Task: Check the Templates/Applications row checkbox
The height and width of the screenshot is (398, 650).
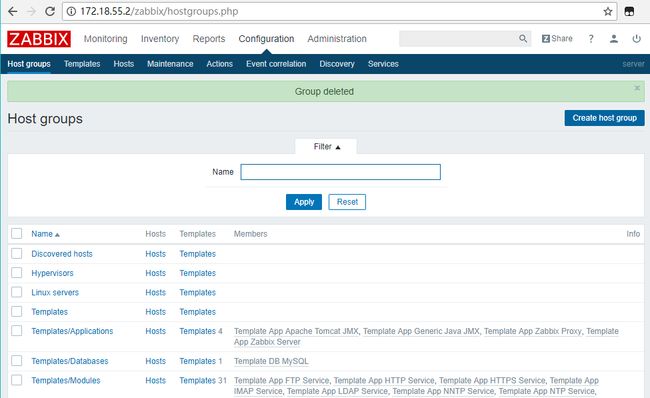Action: pos(17,331)
